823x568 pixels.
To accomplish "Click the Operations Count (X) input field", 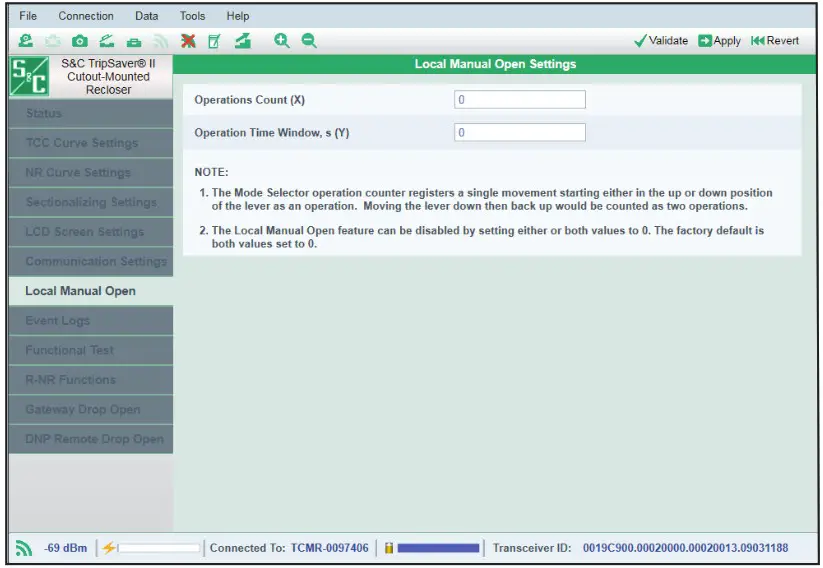I will point(520,100).
